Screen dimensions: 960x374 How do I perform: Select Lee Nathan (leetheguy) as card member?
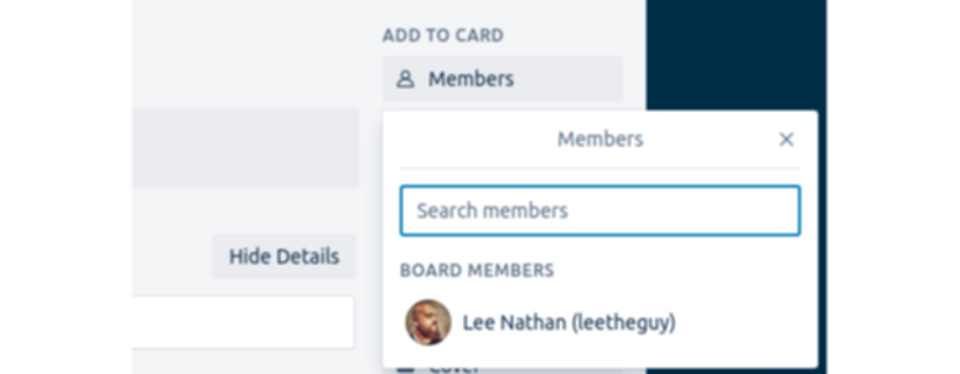click(x=600, y=323)
